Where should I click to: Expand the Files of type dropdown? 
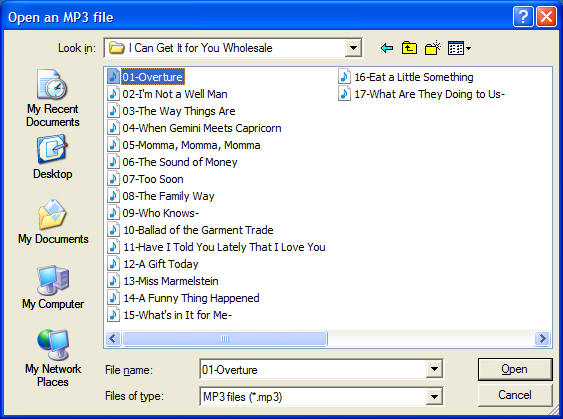tap(434, 396)
